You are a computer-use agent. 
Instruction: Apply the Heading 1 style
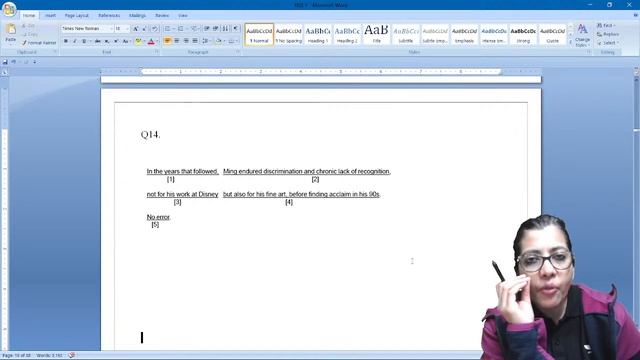coord(318,34)
